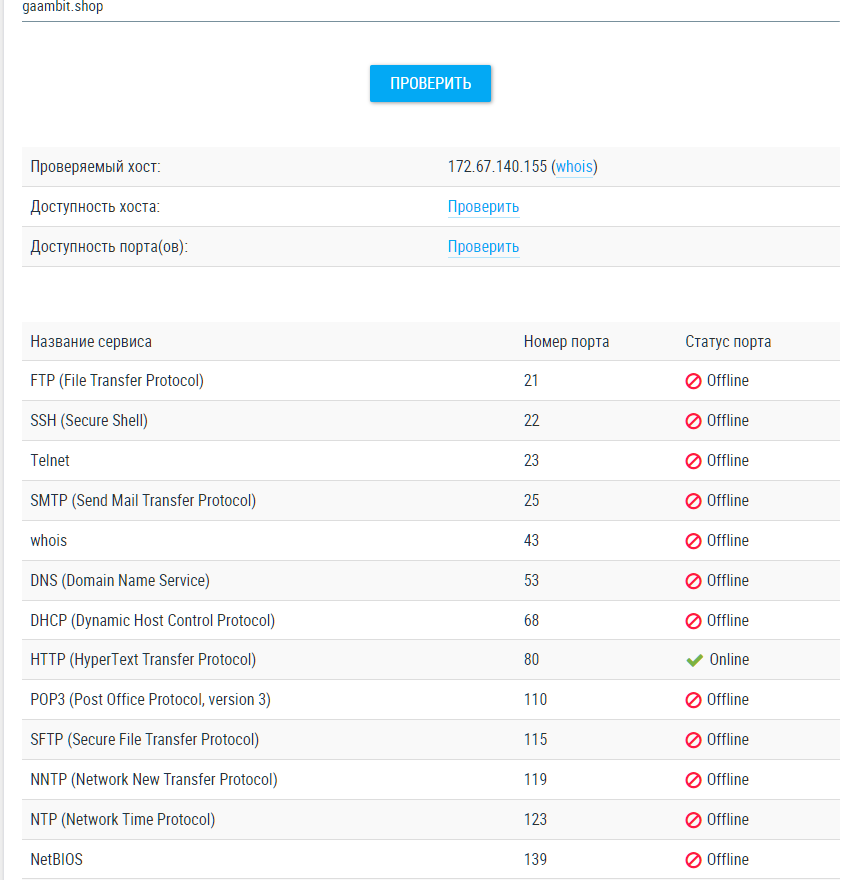Click Проверить link for host availability
Viewport: 855px width, 880px height.
[483, 207]
